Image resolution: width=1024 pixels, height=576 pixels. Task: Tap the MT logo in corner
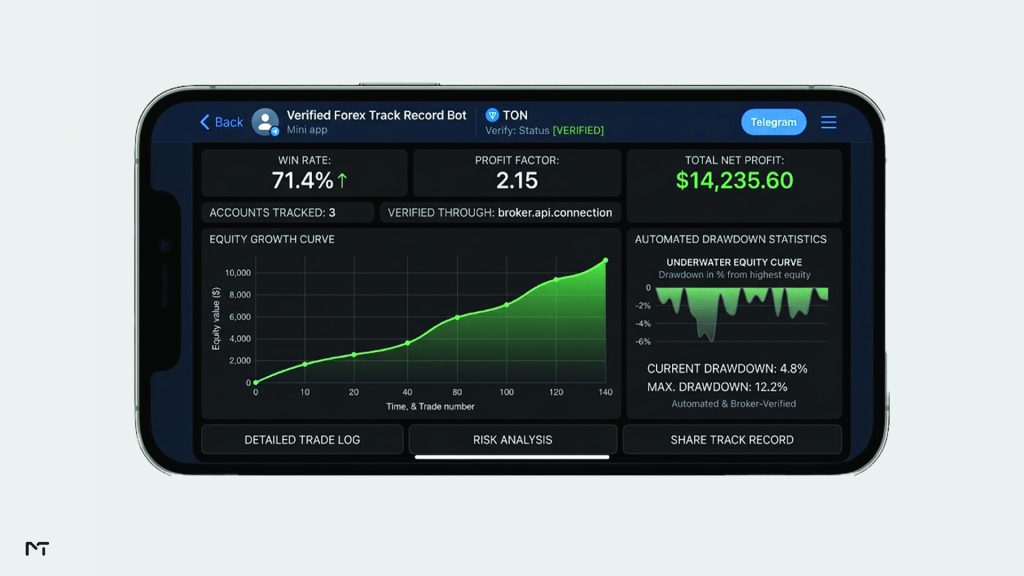pos(37,549)
